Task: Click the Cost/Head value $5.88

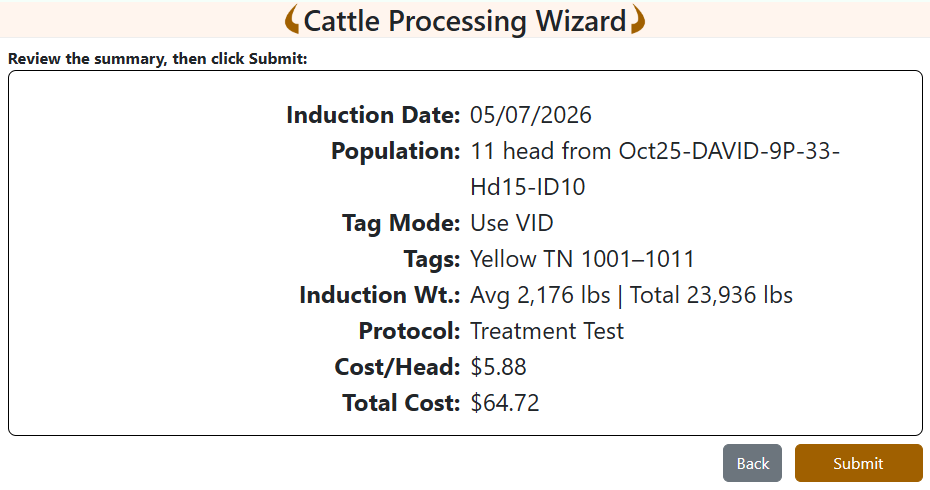Action: pos(498,367)
